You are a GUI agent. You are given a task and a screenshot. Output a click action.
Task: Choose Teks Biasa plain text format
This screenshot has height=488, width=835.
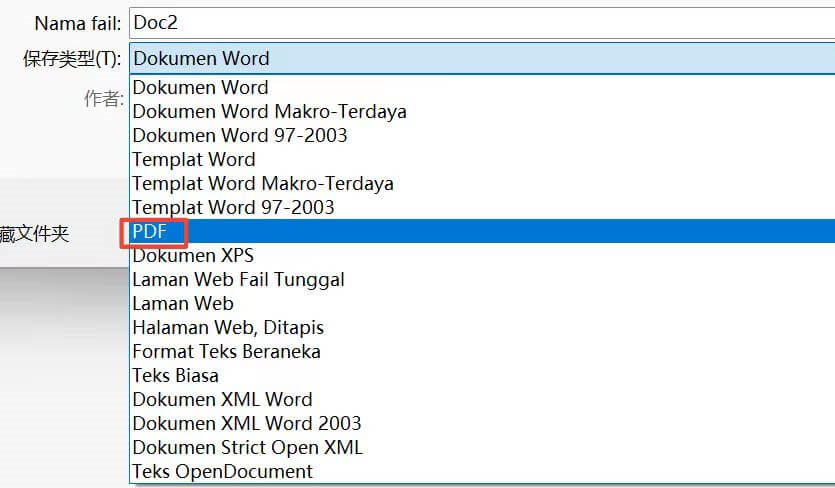(x=175, y=375)
